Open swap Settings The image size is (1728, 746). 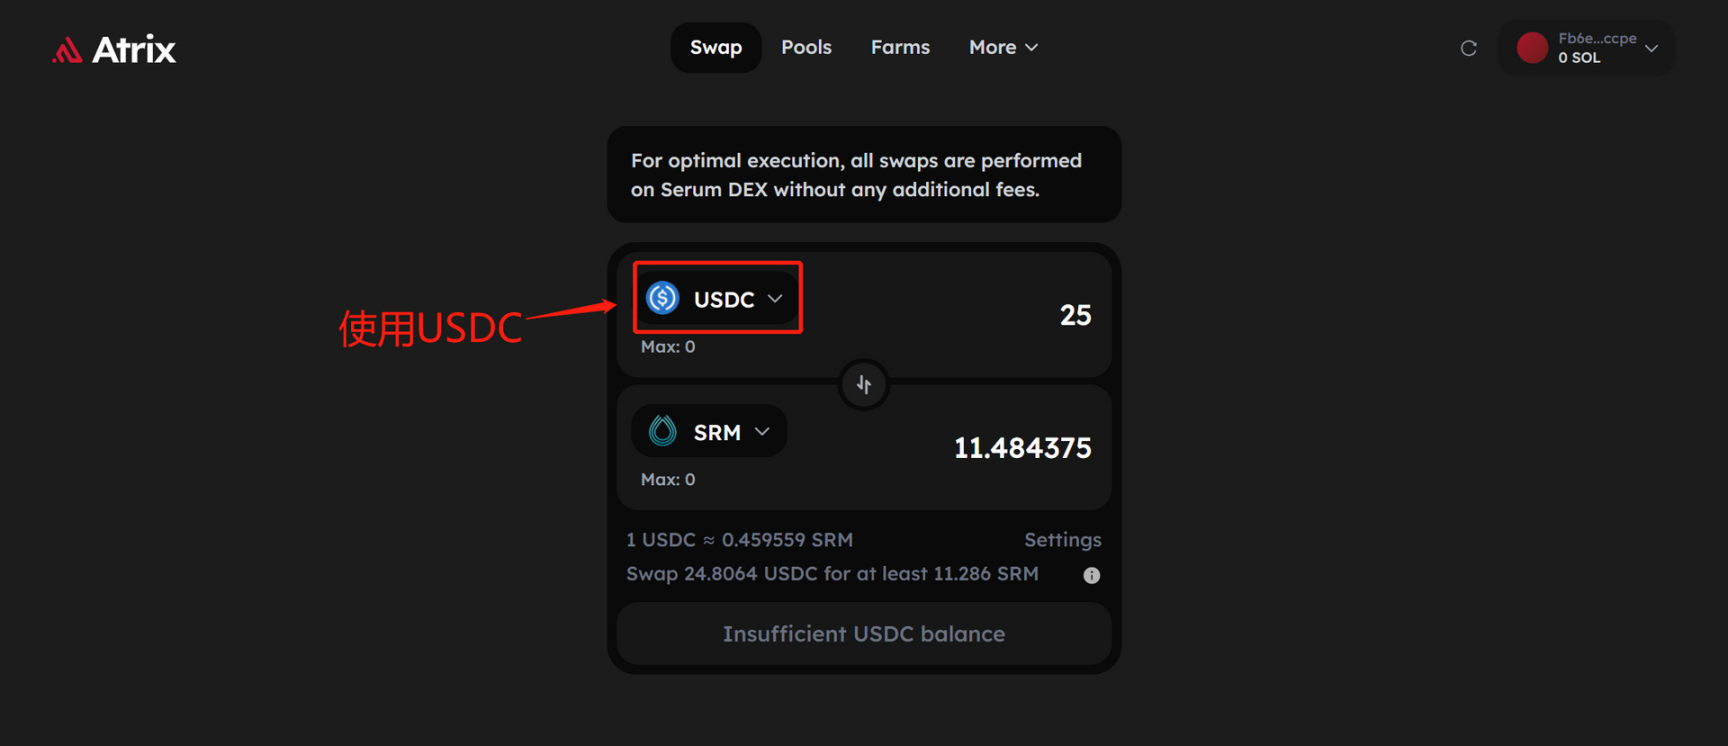tap(1062, 540)
